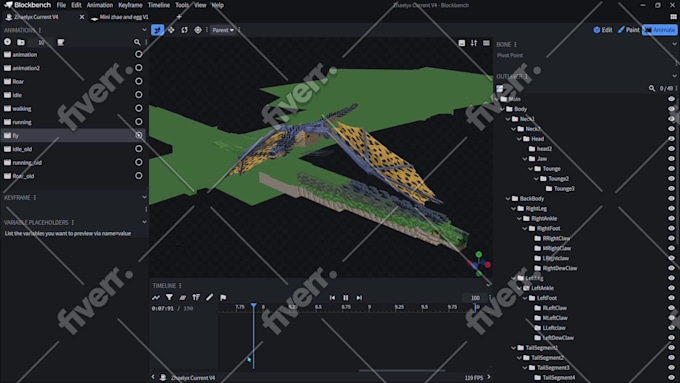
Task: Click the viewport hamburger menu icon
Action: (486, 43)
